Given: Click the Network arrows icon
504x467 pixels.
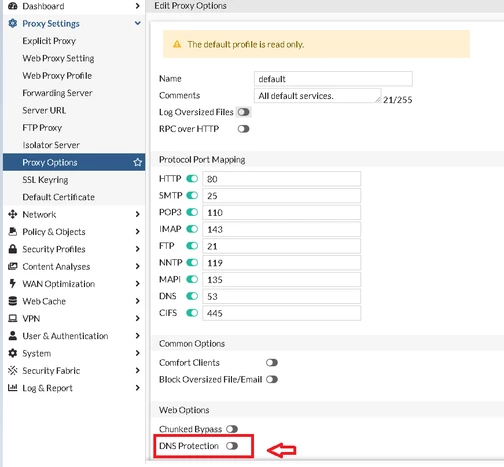Looking at the screenshot, I should point(13,214).
